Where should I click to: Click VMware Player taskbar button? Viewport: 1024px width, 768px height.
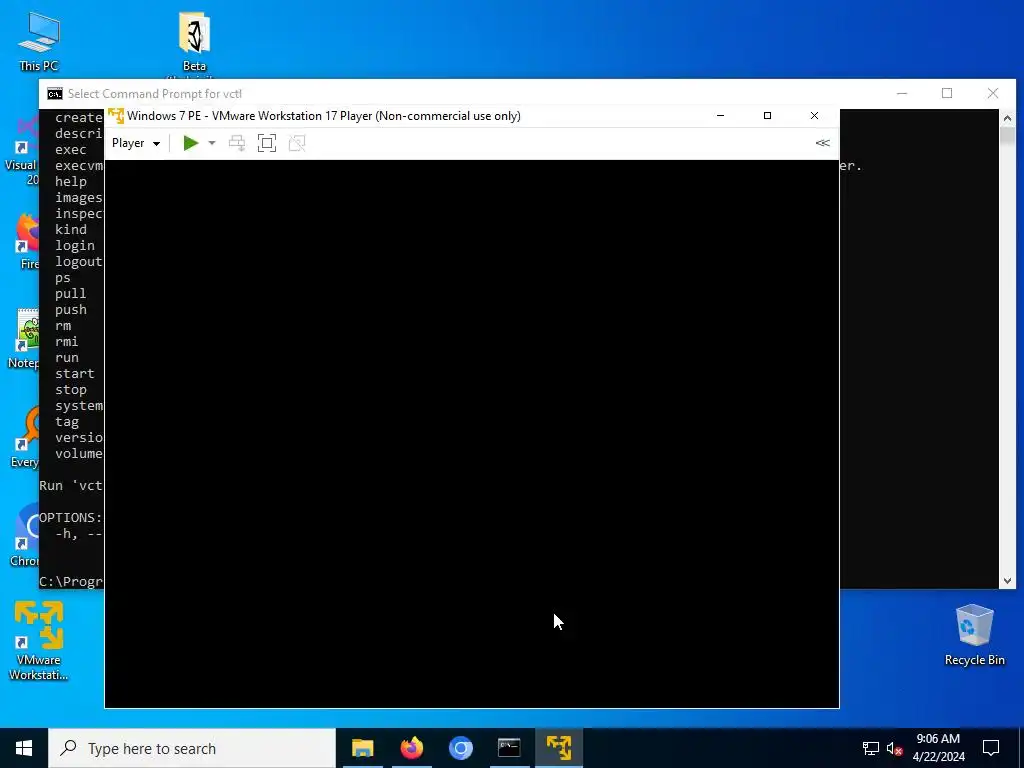[559, 748]
